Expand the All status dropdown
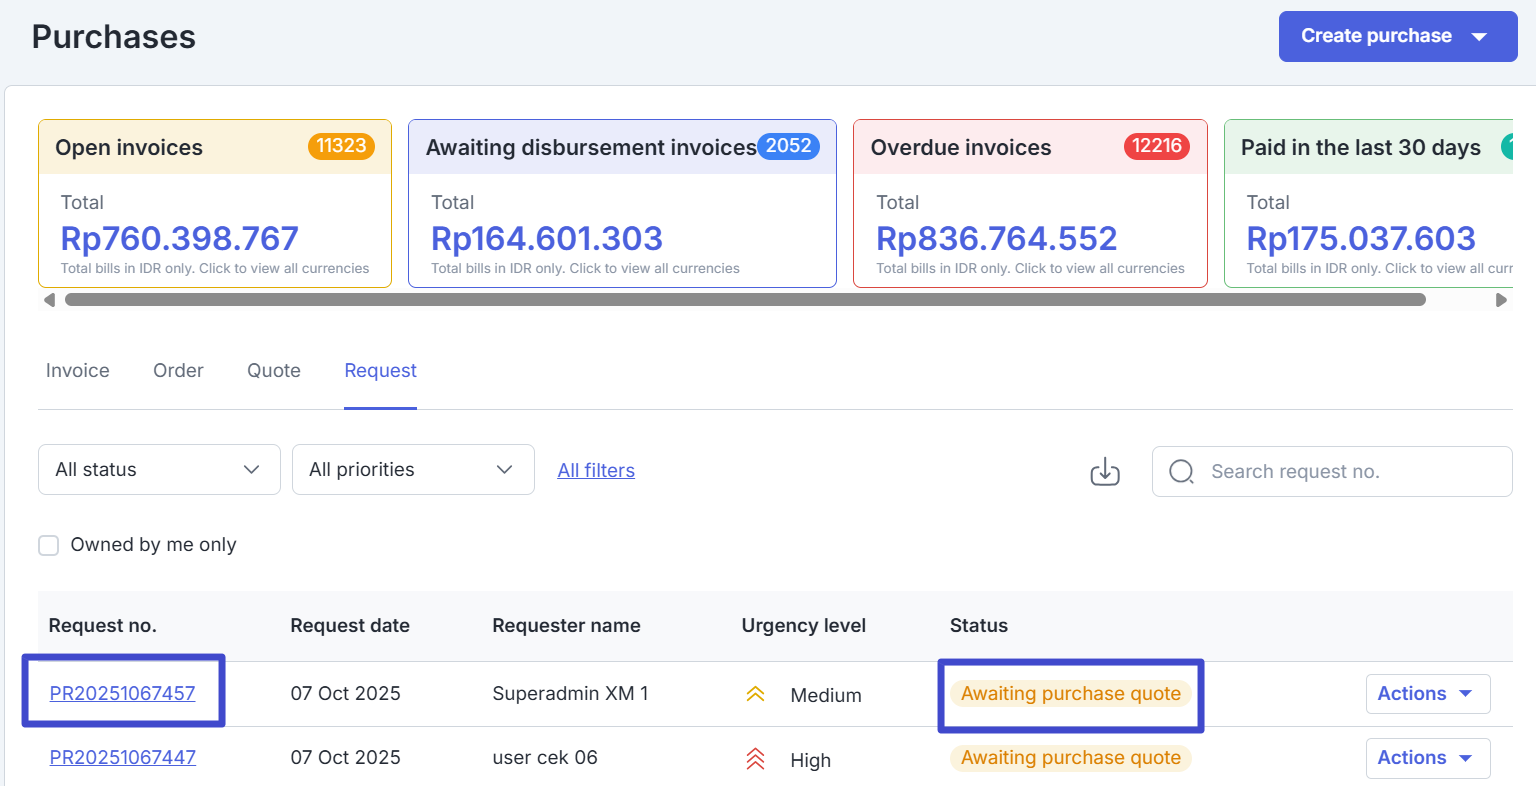Viewport: 1536px width, 786px height. [x=159, y=470]
